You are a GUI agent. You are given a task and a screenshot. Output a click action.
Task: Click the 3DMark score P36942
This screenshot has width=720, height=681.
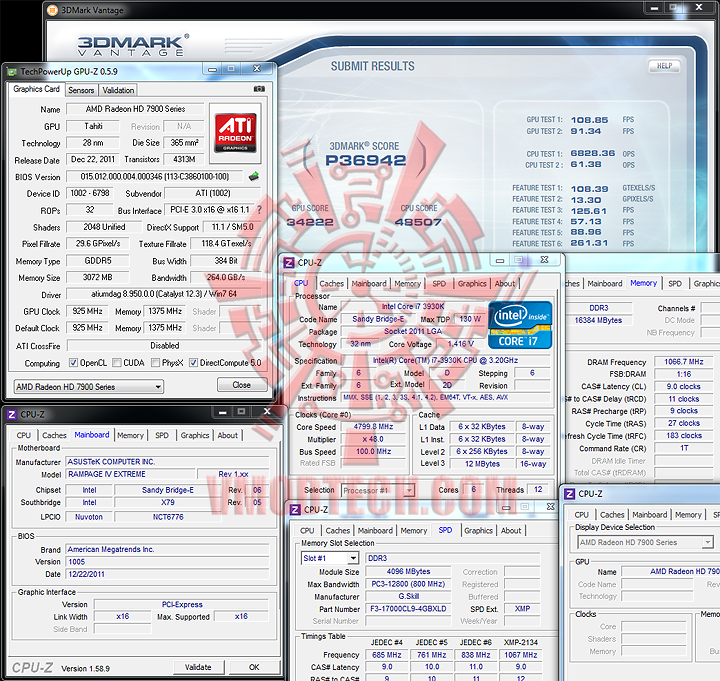(x=366, y=160)
